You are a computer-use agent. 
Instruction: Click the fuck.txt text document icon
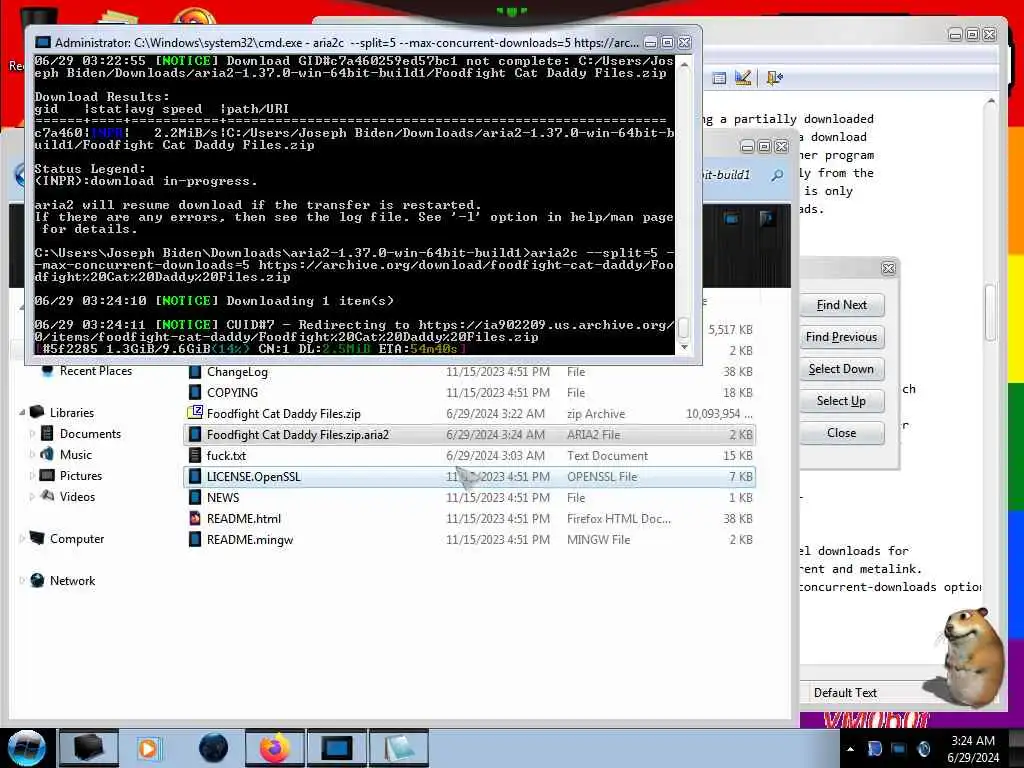(x=195, y=455)
